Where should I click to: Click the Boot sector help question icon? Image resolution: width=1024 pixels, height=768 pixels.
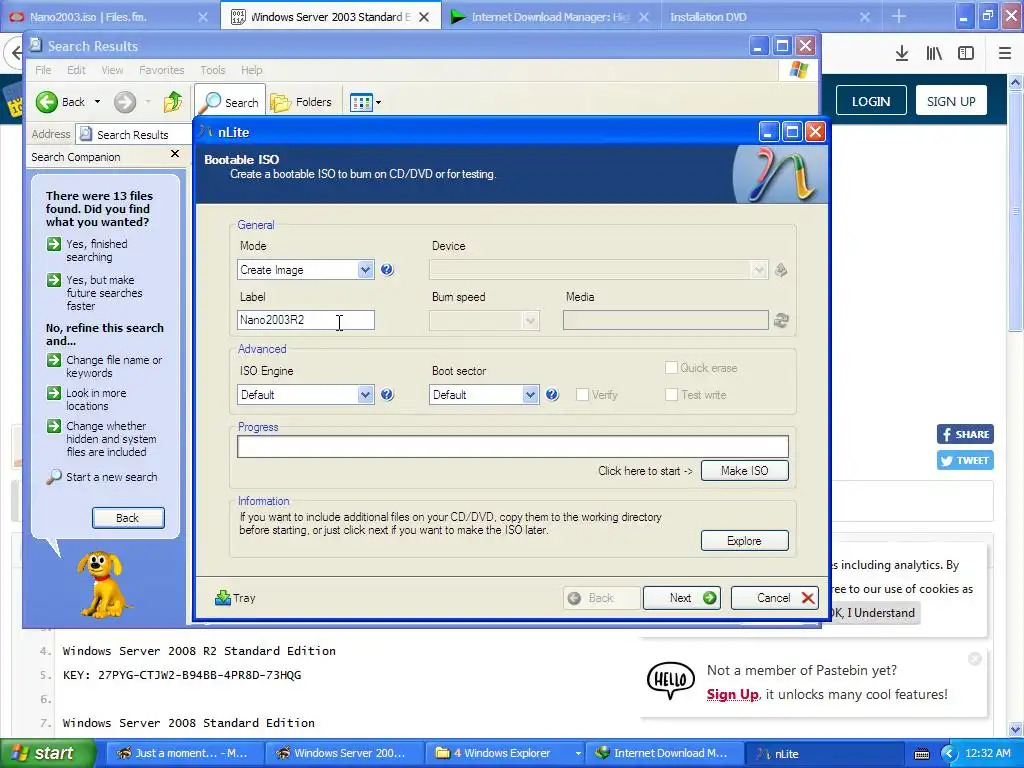[552, 394]
